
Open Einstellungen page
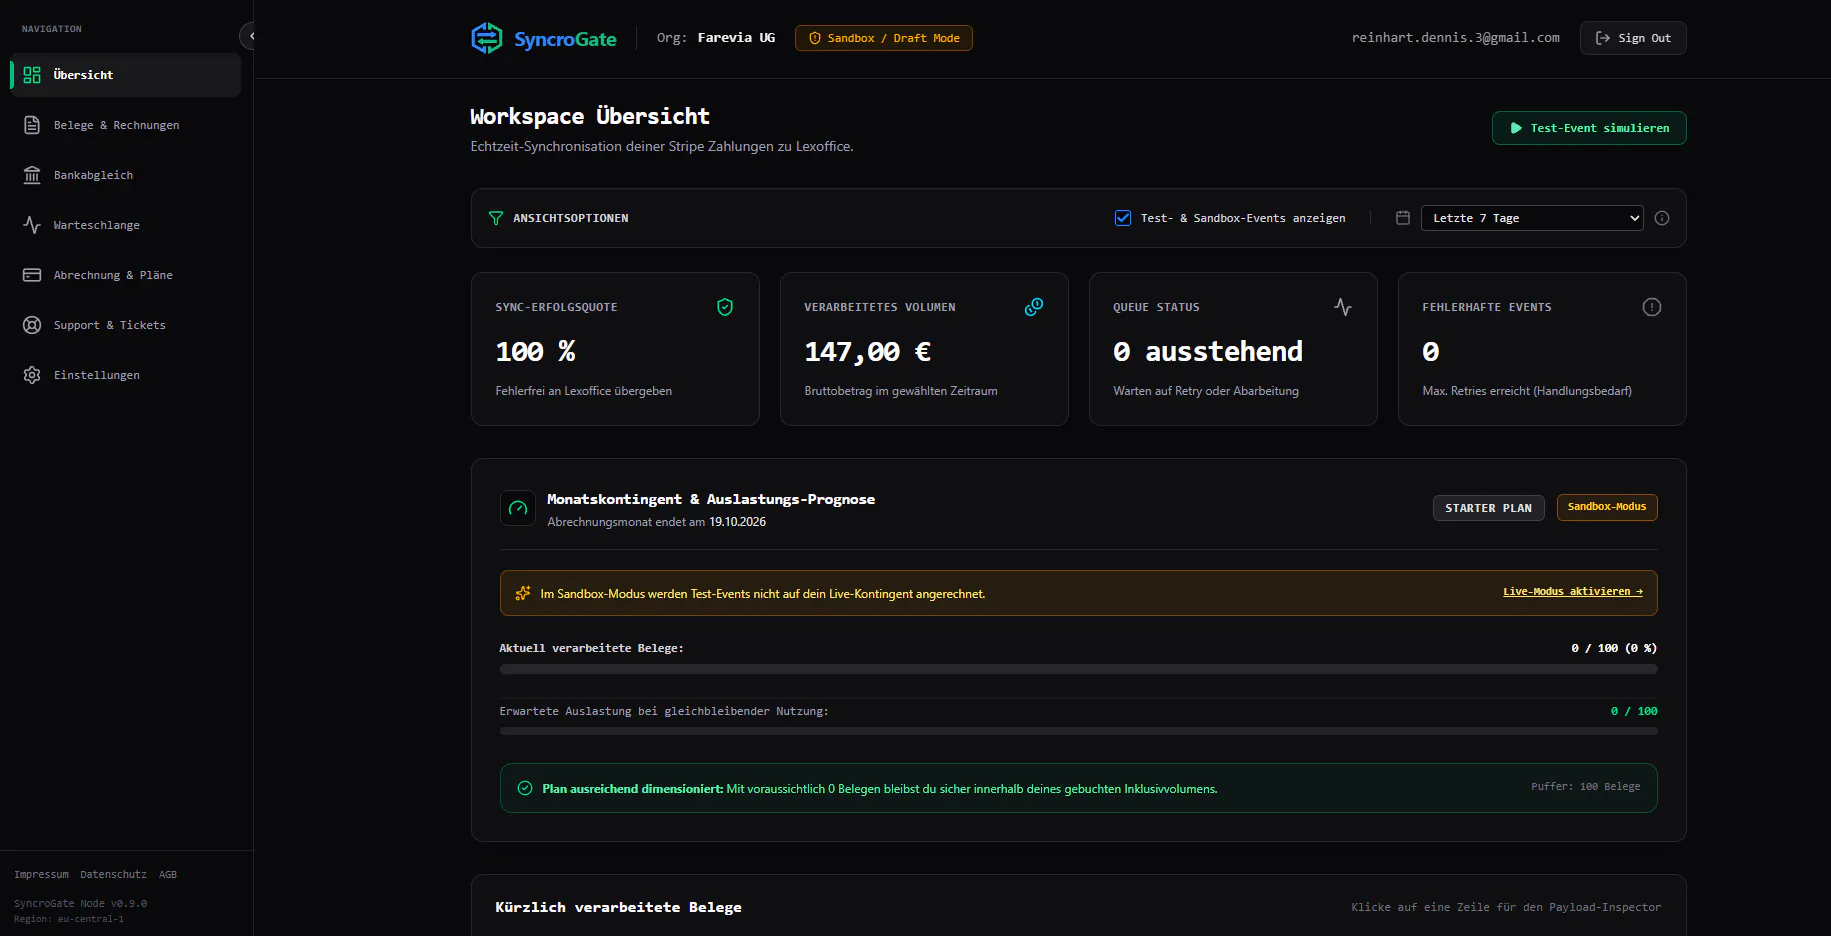[125, 375]
